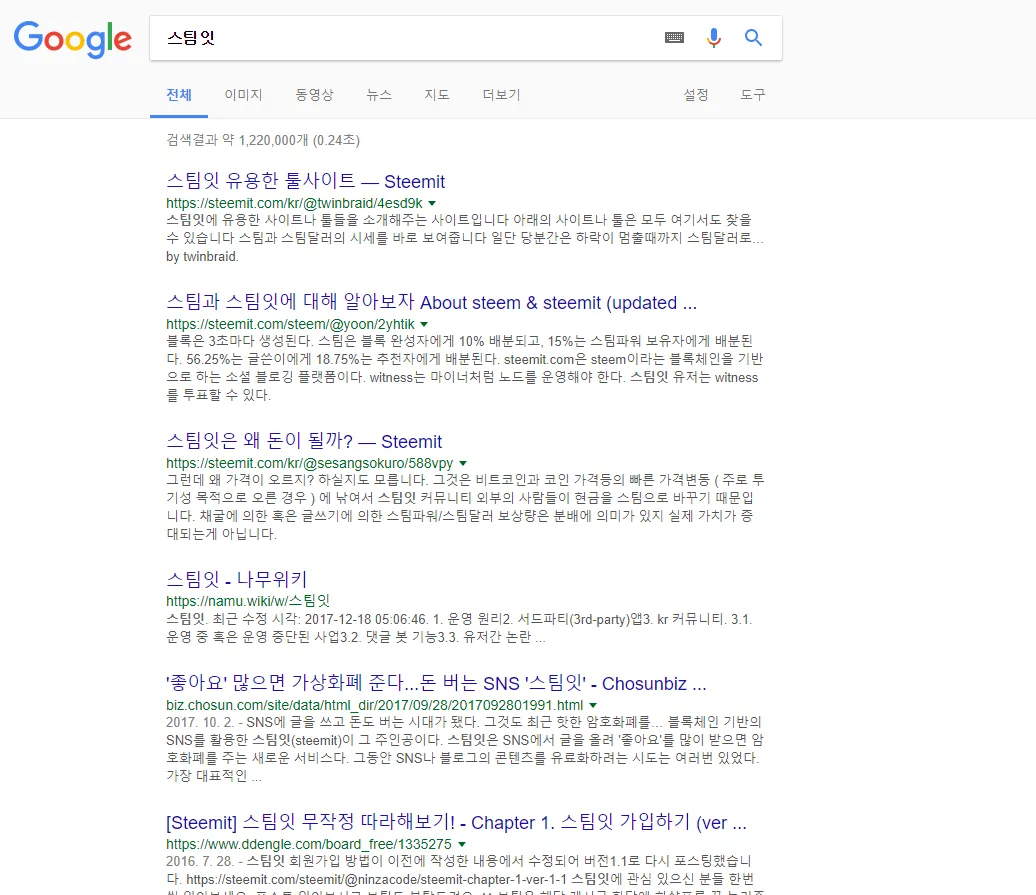Screen dimensions: 1036x895
Task: Open the 지도 tab
Action: point(437,95)
